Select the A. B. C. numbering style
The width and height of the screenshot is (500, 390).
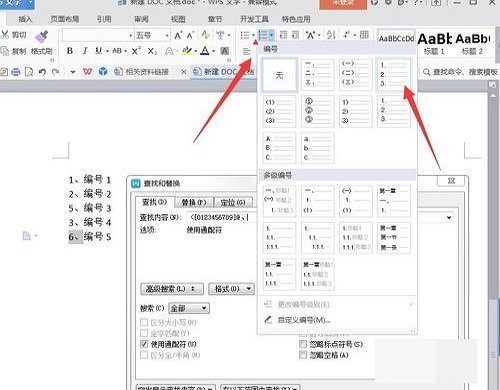pyautogui.click(x=279, y=148)
